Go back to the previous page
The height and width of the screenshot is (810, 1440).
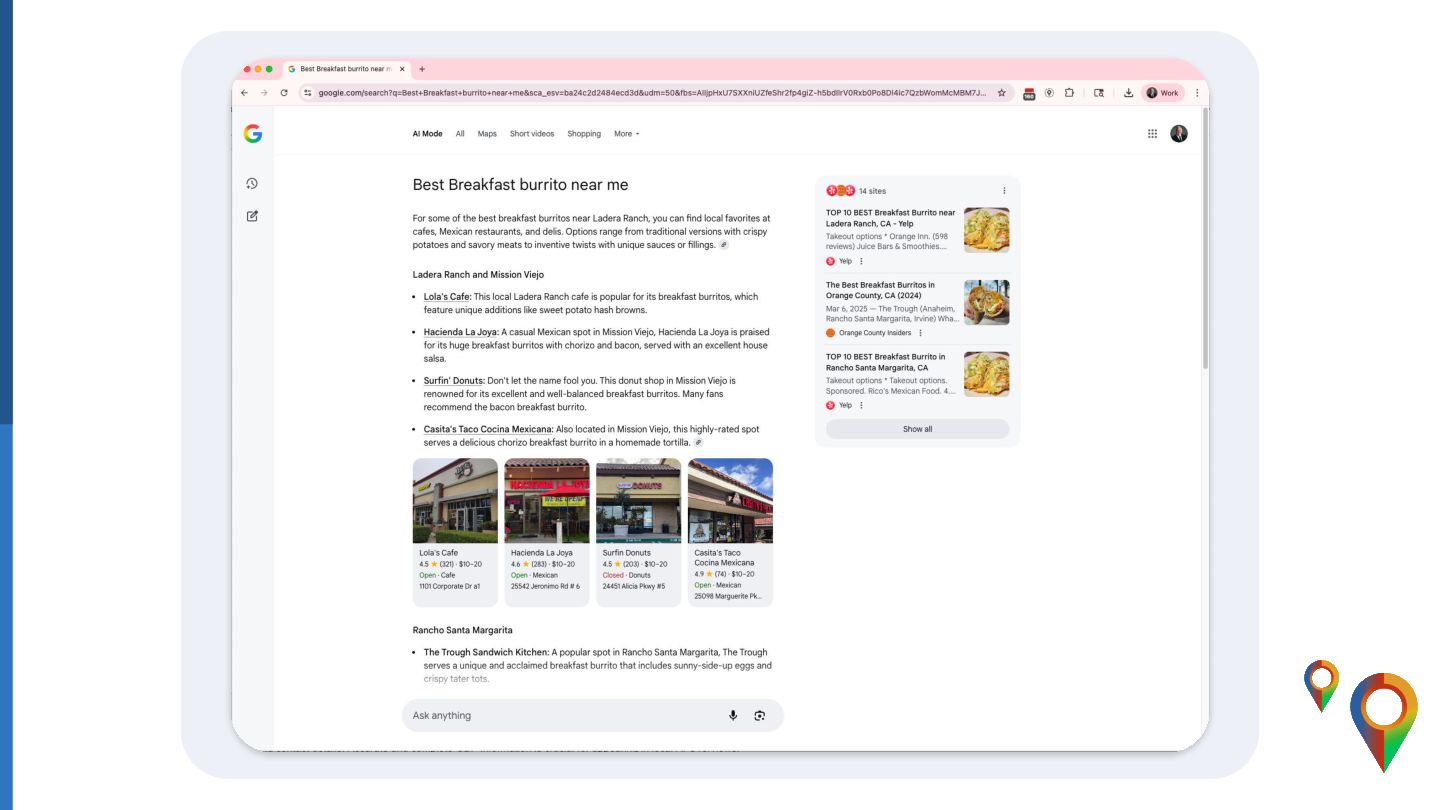click(245, 93)
